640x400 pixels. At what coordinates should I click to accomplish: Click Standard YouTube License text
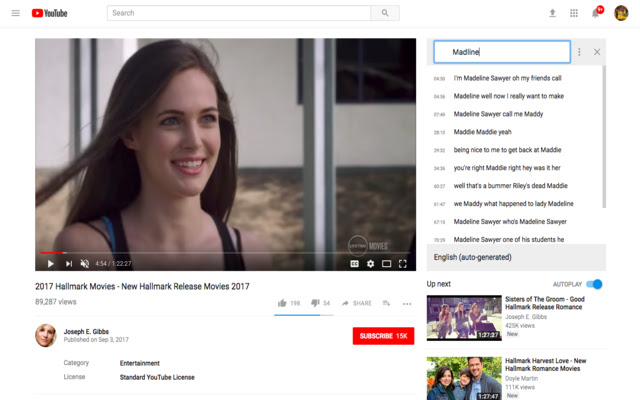coord(157,377)
